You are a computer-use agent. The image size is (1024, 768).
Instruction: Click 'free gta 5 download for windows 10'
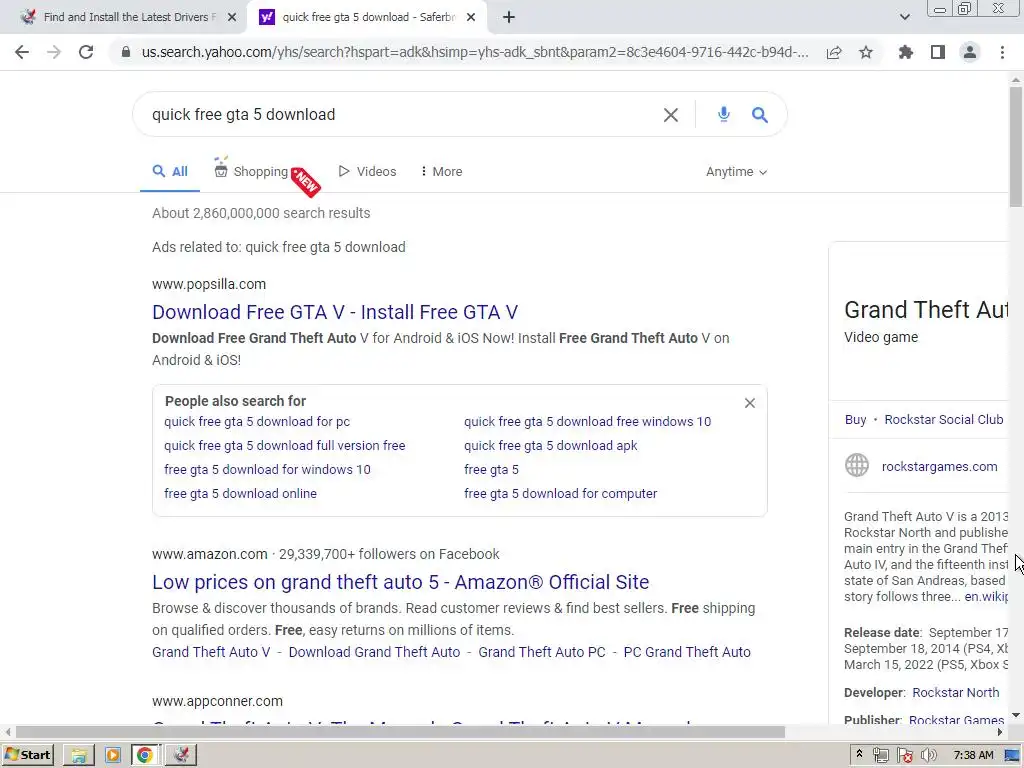(x=267, y=470)
